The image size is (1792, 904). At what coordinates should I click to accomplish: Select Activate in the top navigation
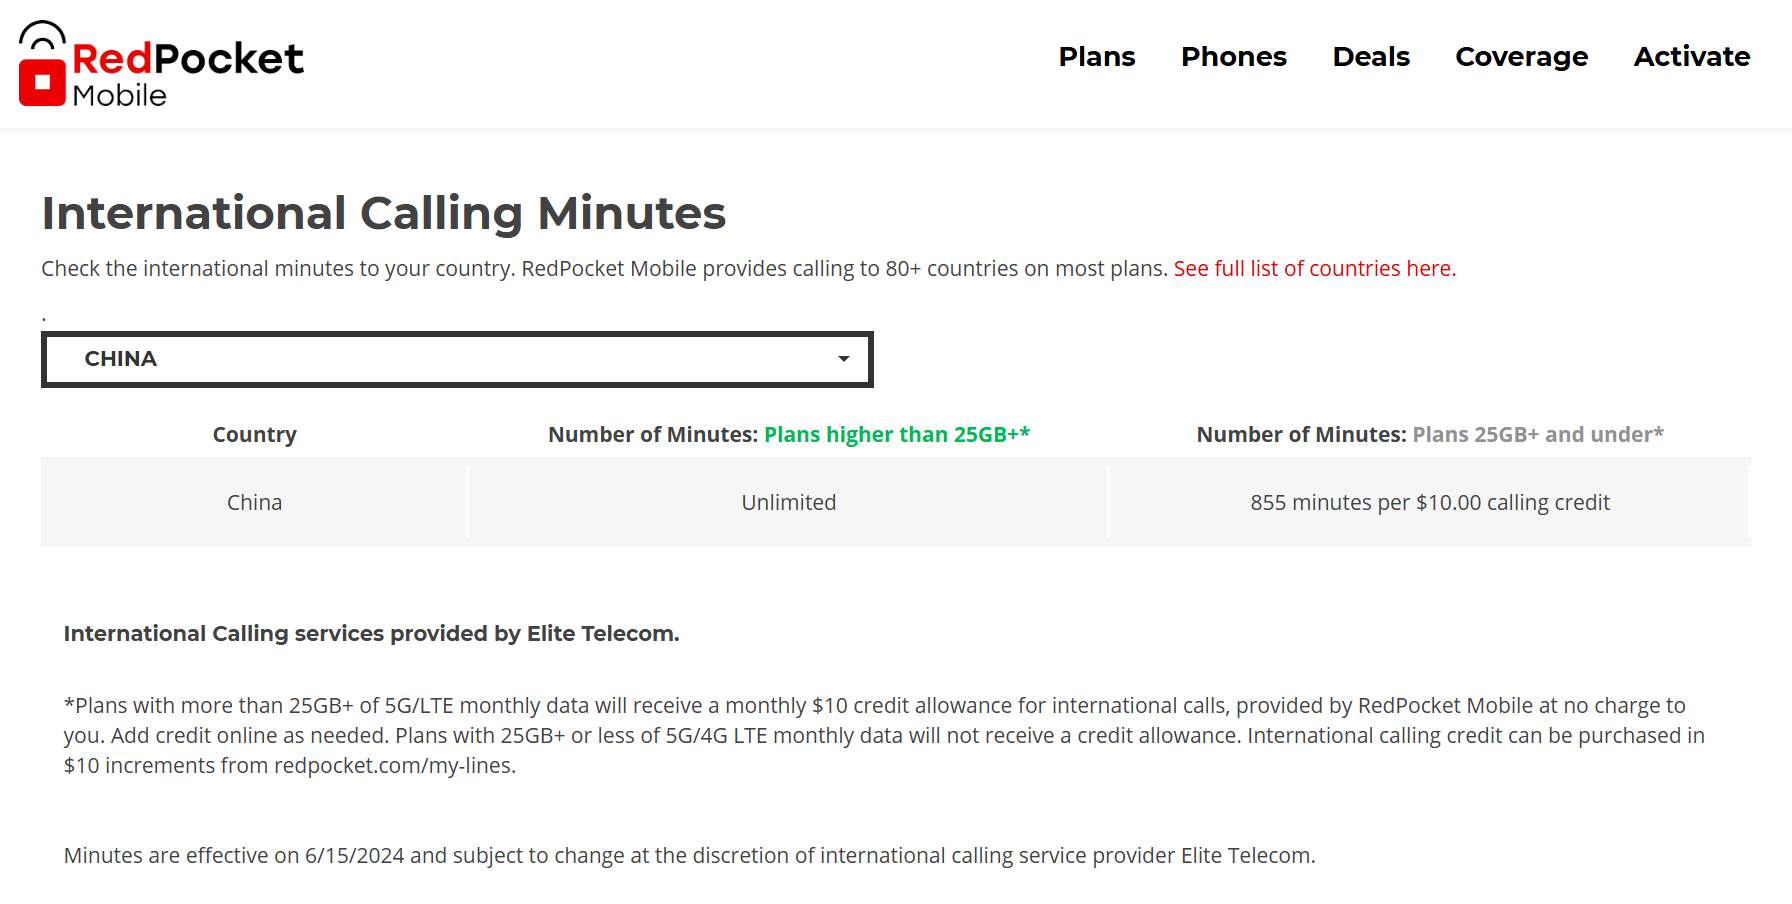coord(1691,57)
